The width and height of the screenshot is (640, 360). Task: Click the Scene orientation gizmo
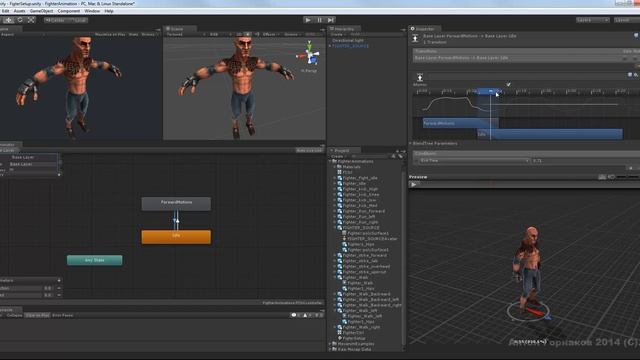(x=310, y=55)
